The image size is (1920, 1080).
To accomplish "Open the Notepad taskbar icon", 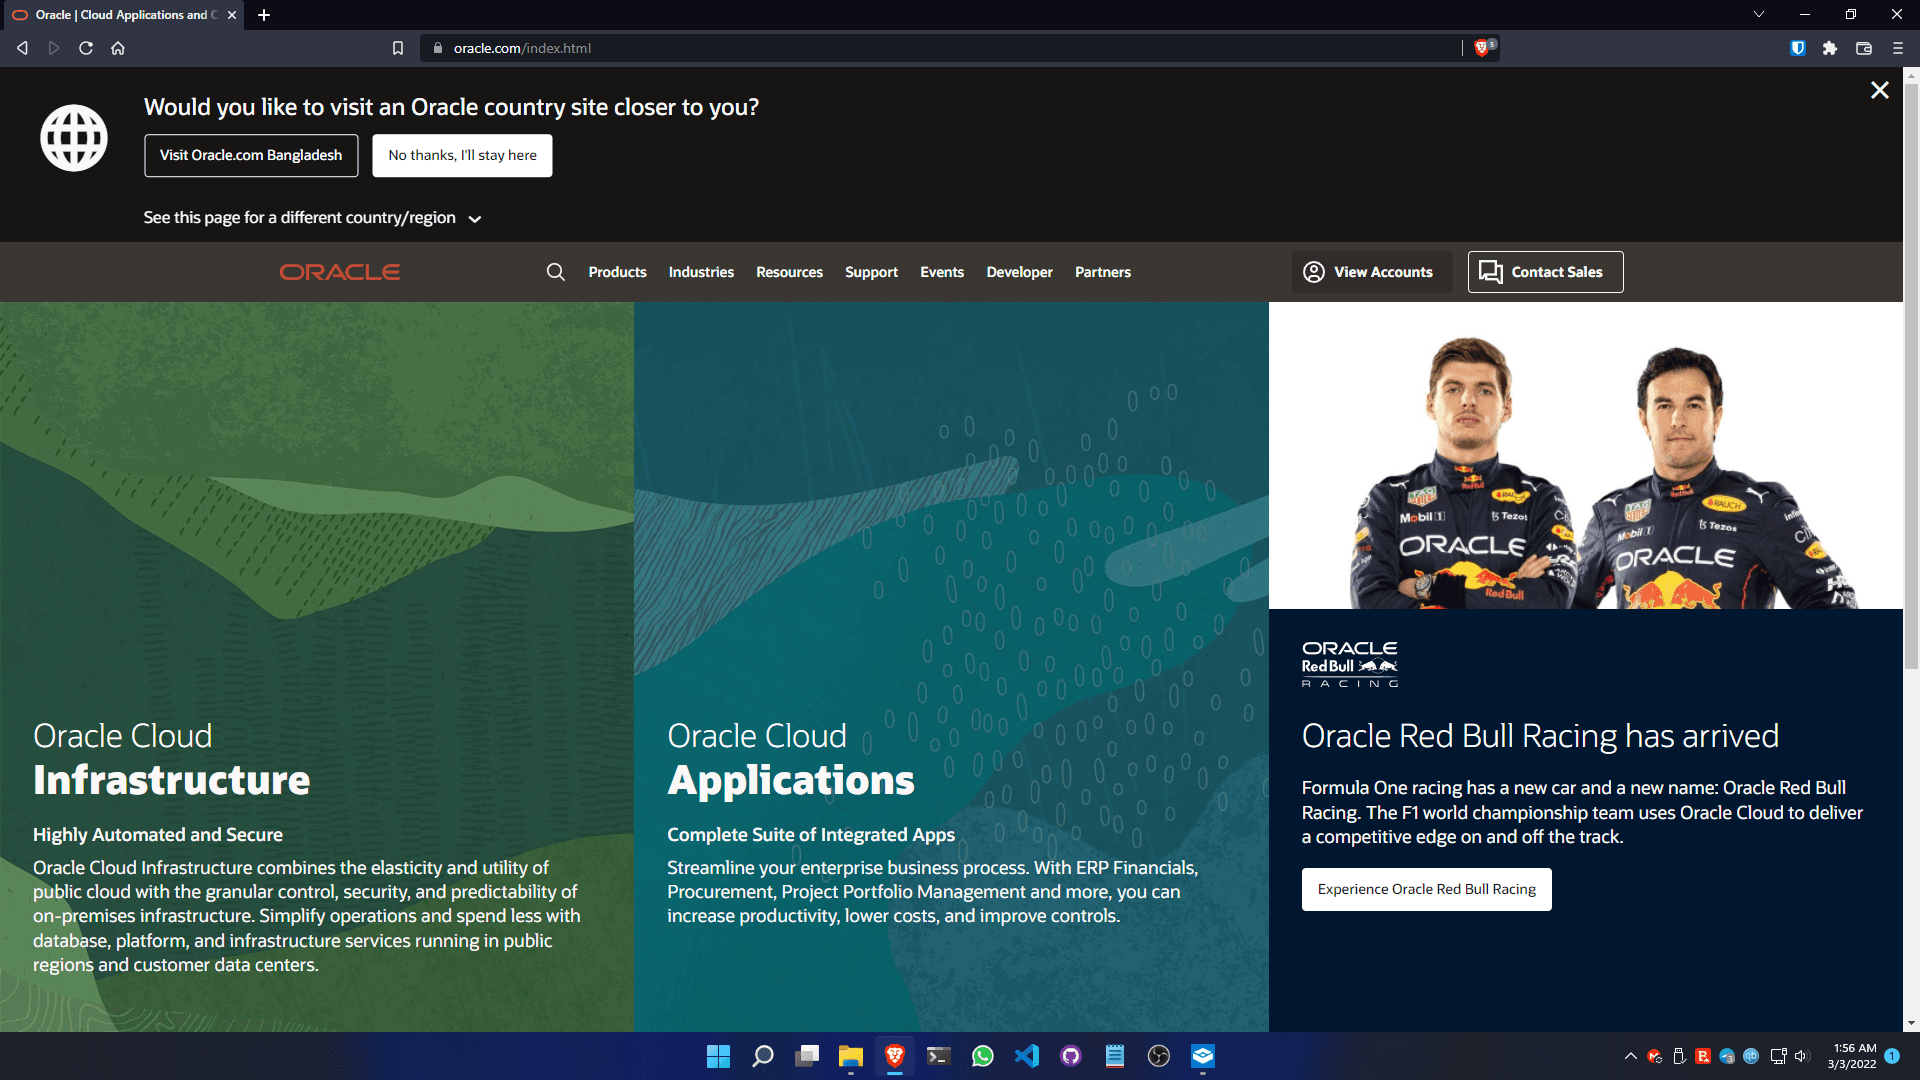I will [1115, 1056].
